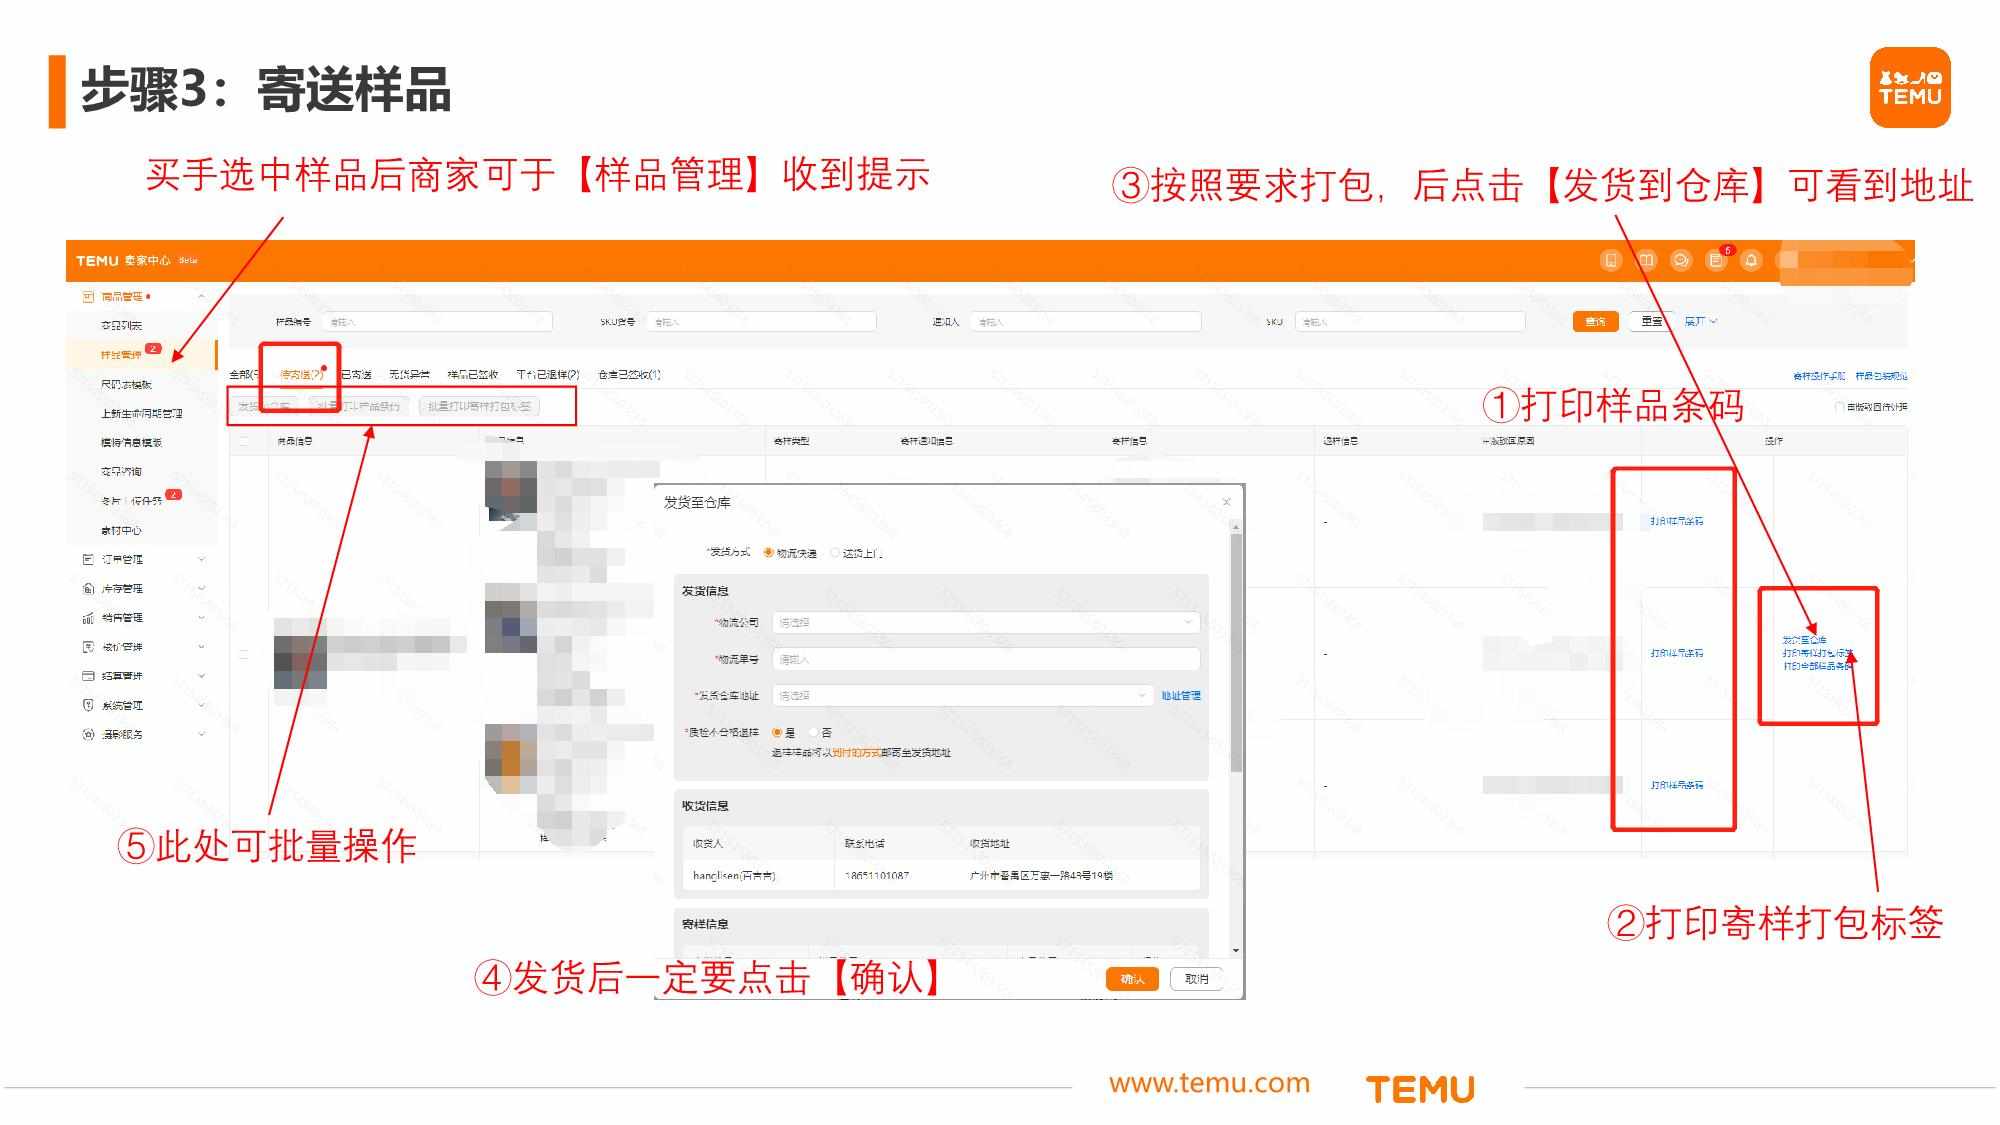Expand the 订单管理 sidebar chevron
Screen dimensions: 2000x1125
201,559
